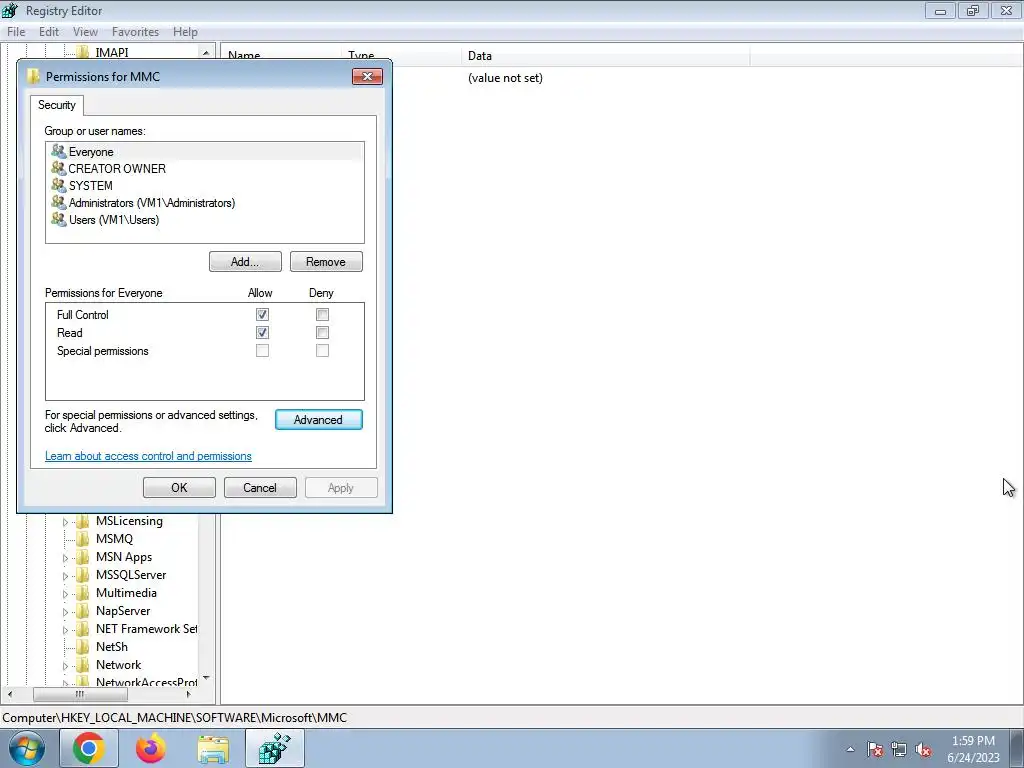
Task: Click the Remove button
Action: [x=326, y=262]
